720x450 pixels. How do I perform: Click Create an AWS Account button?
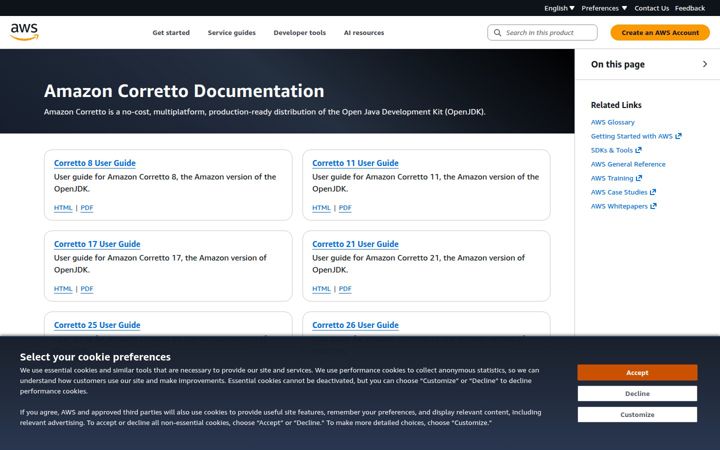(660, 33)
